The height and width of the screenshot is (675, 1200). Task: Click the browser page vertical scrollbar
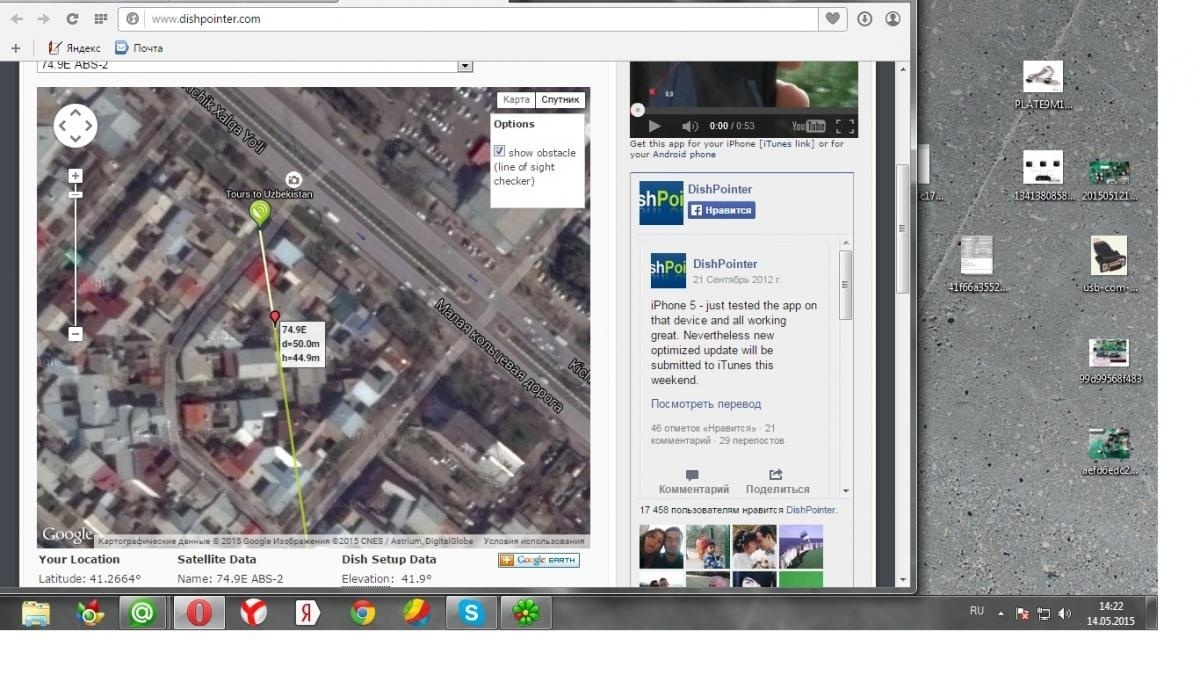click(x=903, y=229)
